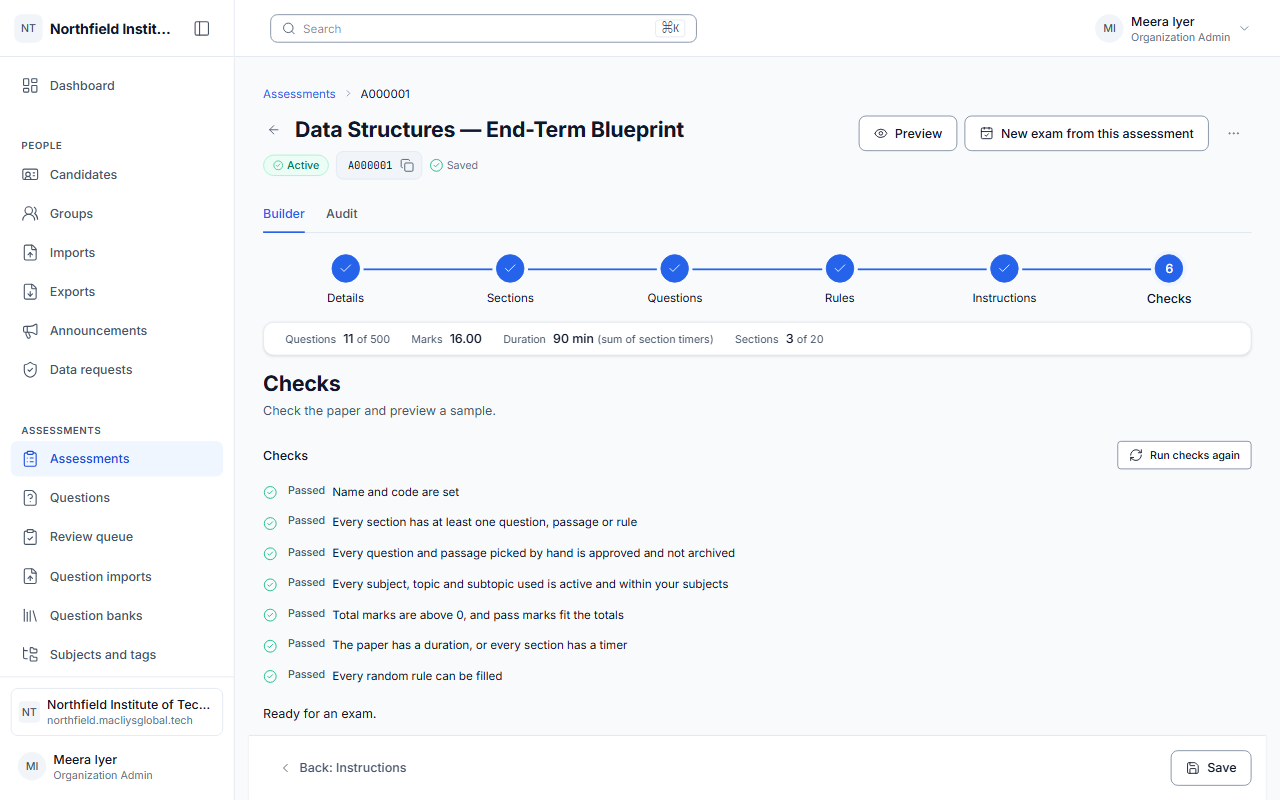Click New exam from this assessment
The width and height of the screenshot is (1280, 800).
pyautogui.click(x=1086, y=133)
